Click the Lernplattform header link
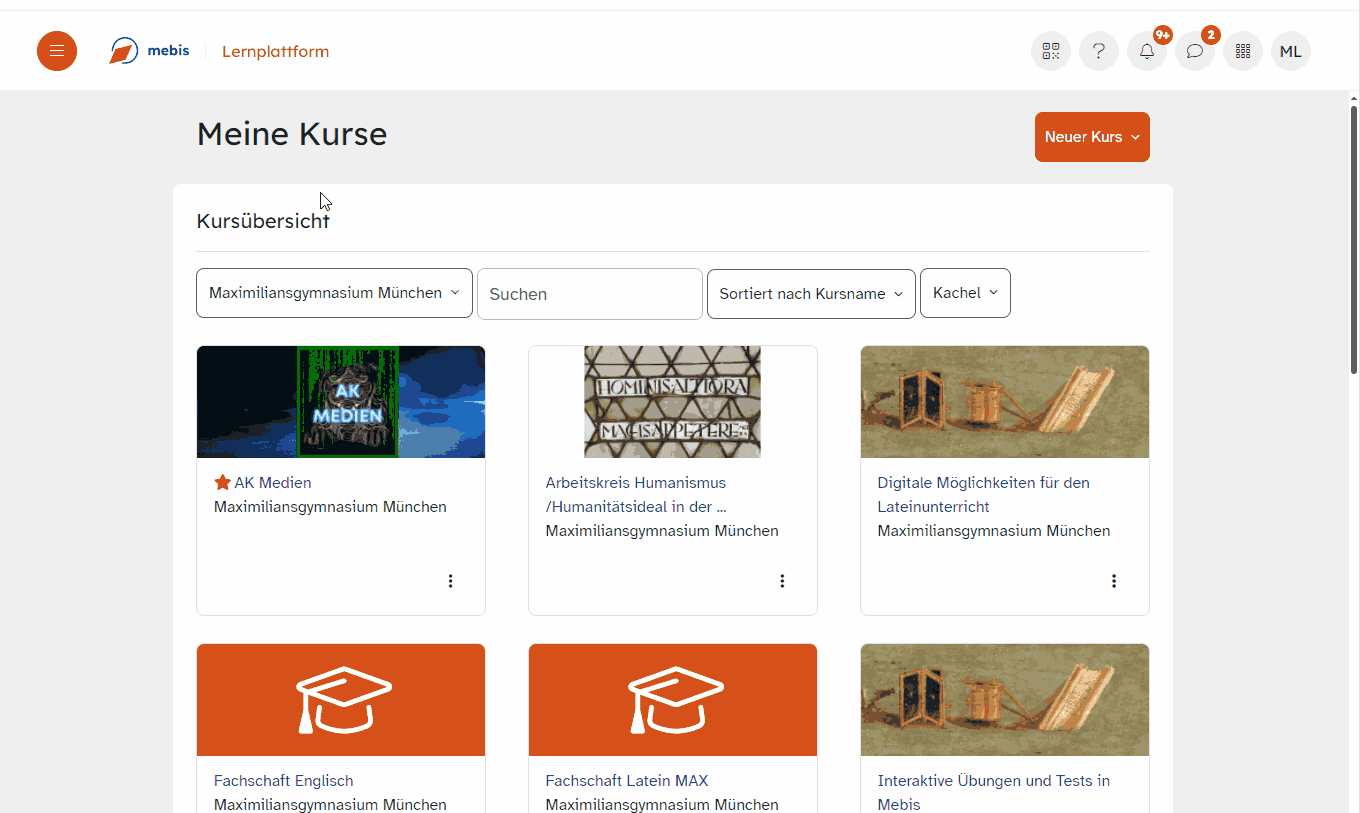 click(275, 51)
